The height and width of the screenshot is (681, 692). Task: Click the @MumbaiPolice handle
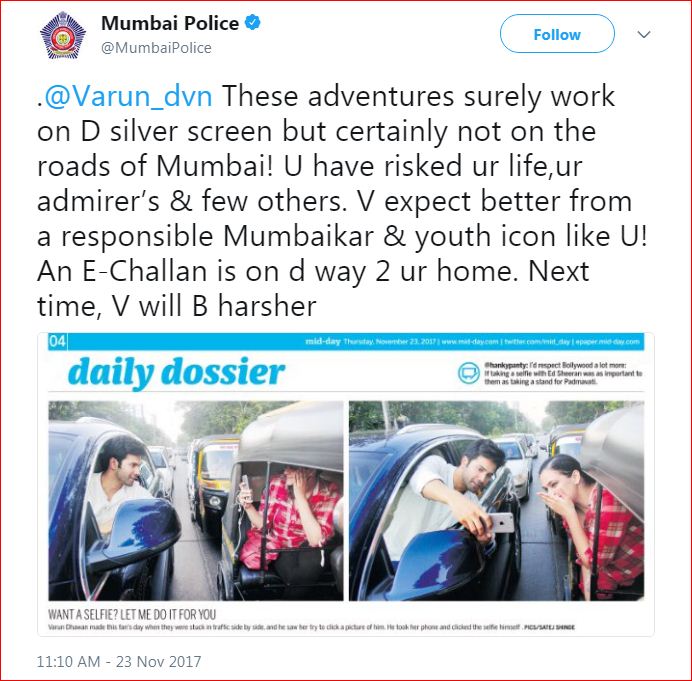coord(156,48)
